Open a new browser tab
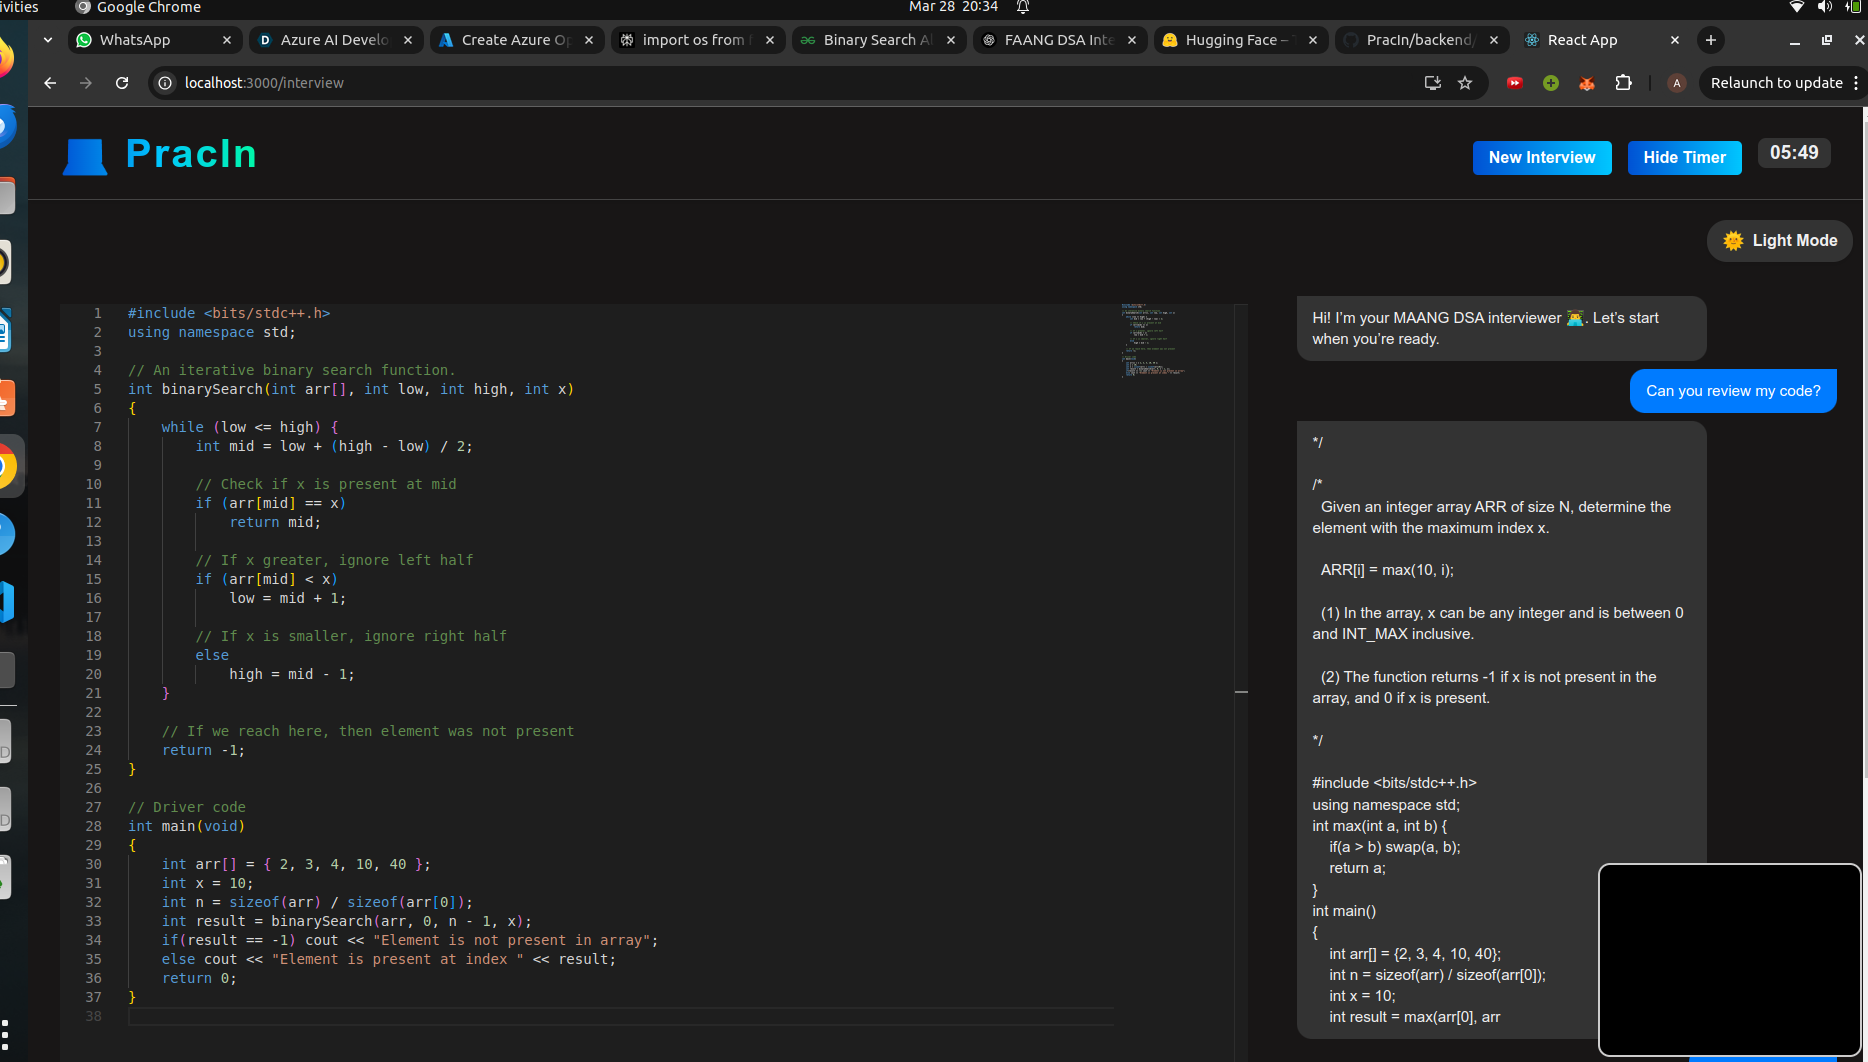 1711,40
